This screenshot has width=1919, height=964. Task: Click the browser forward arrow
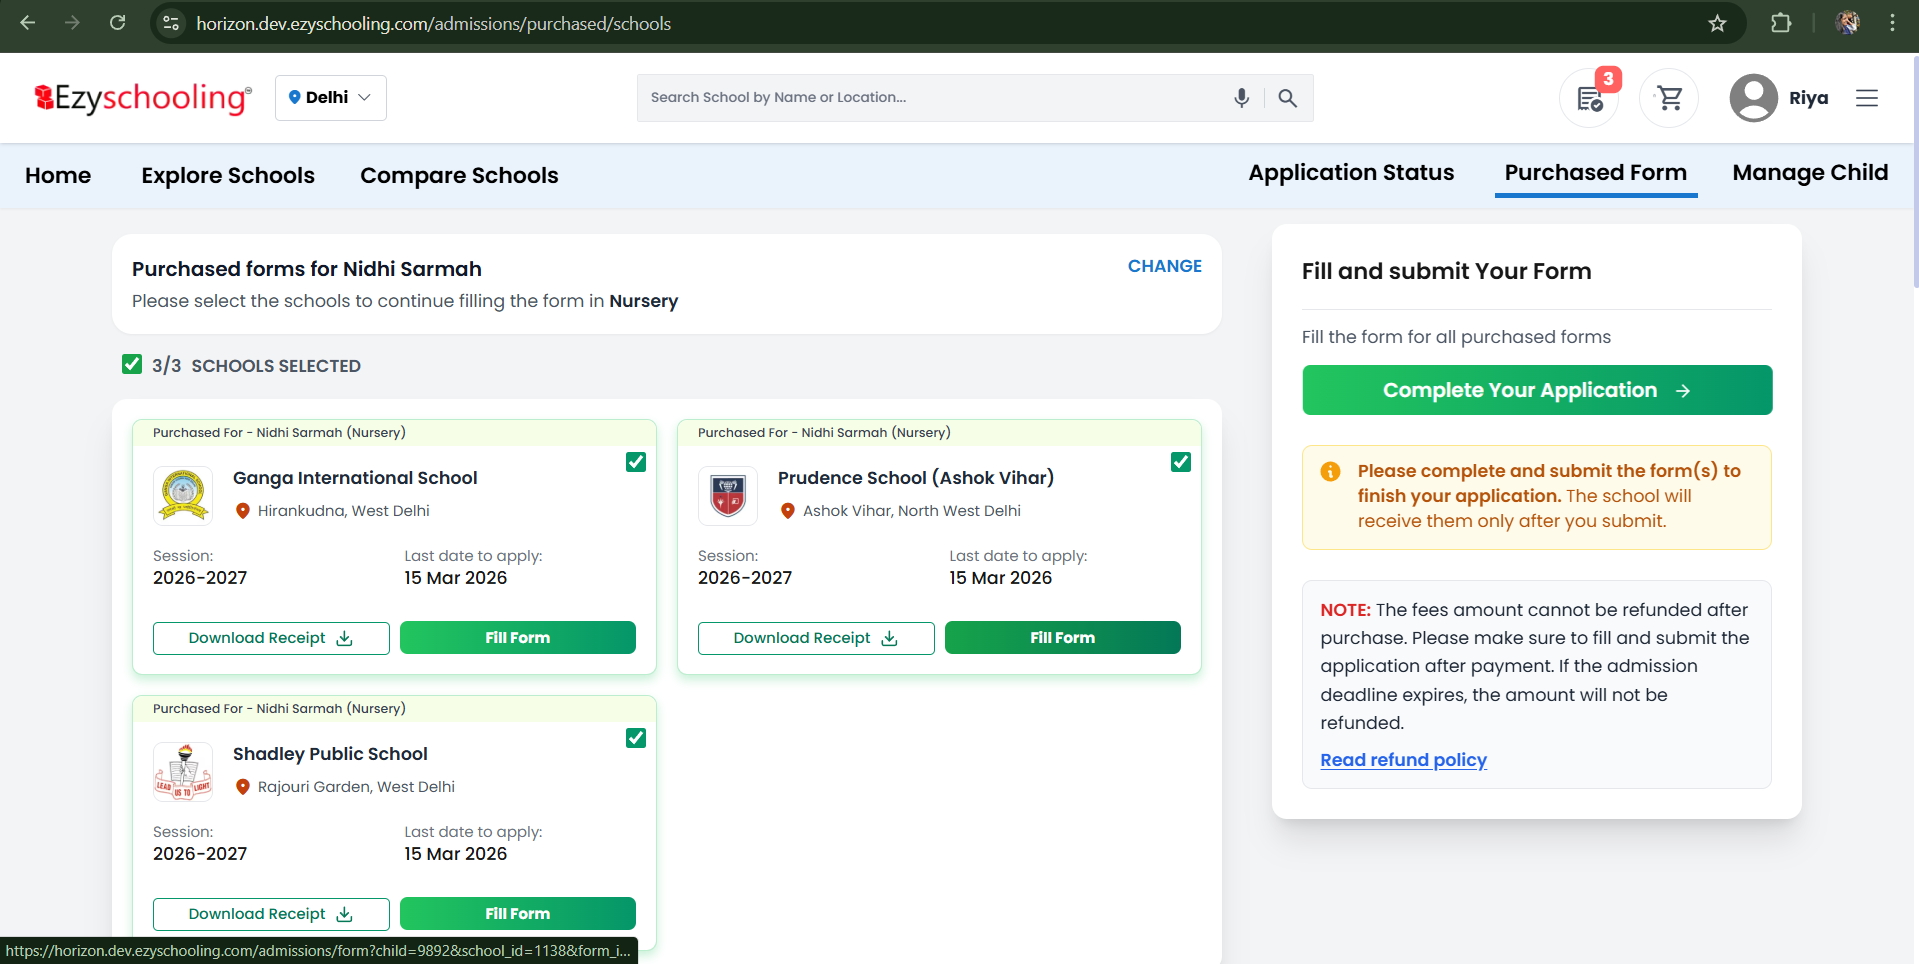pyautogui.click(x=72, y=23)
